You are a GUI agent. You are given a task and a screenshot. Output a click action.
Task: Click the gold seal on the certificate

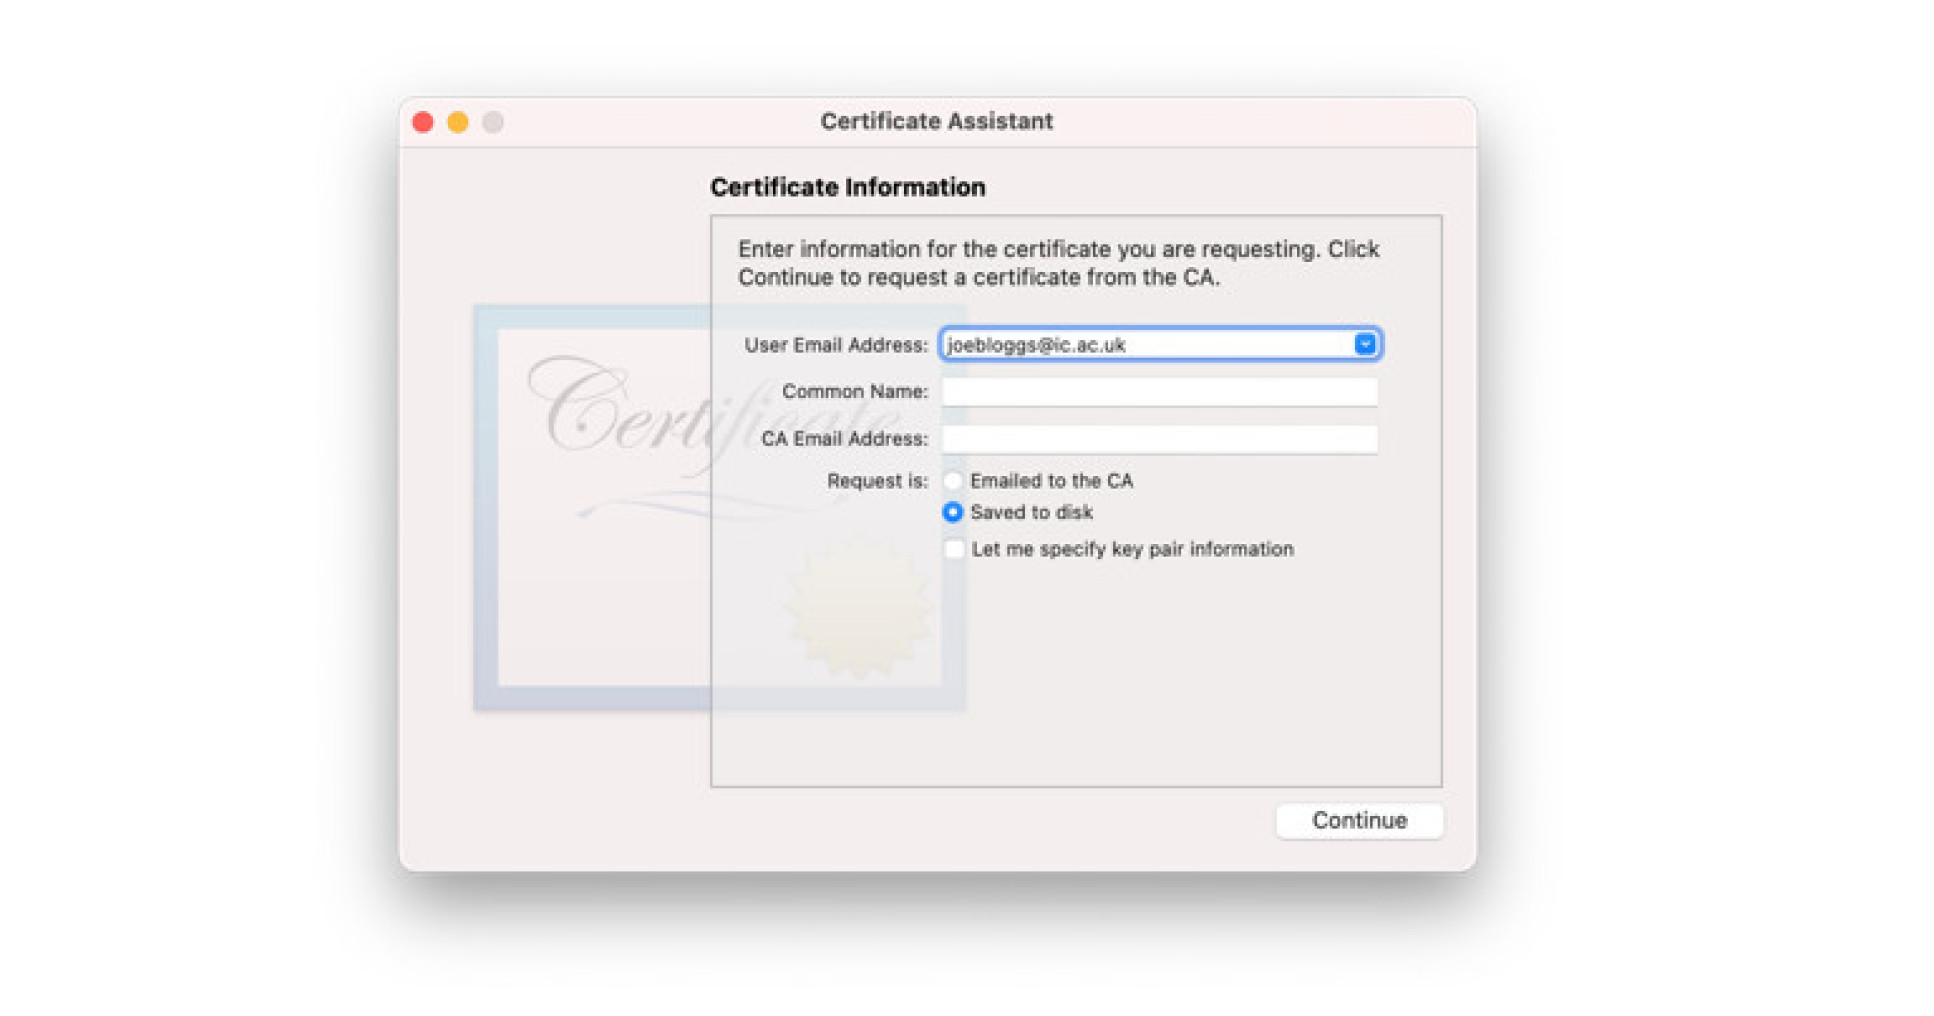[857, 607]
